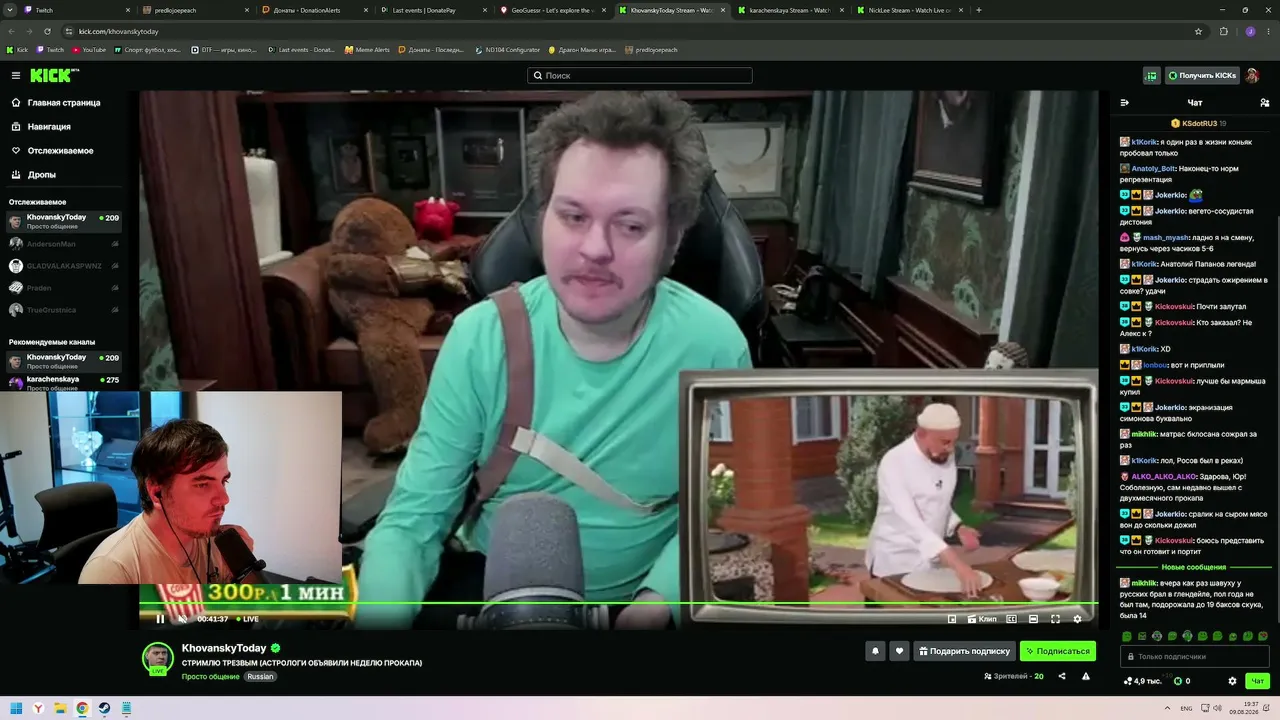Open chat users list icon
1280x720 pixels.
(x=1264, y=103)
